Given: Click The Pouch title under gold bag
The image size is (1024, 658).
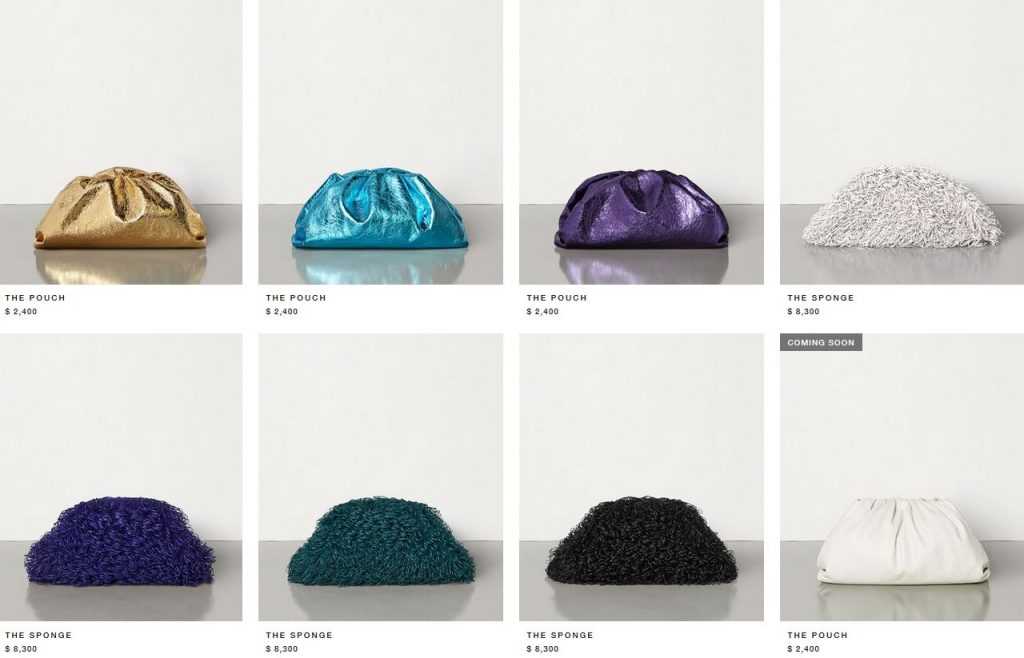Looking at the screenshot, I should [x=35, y=298].
